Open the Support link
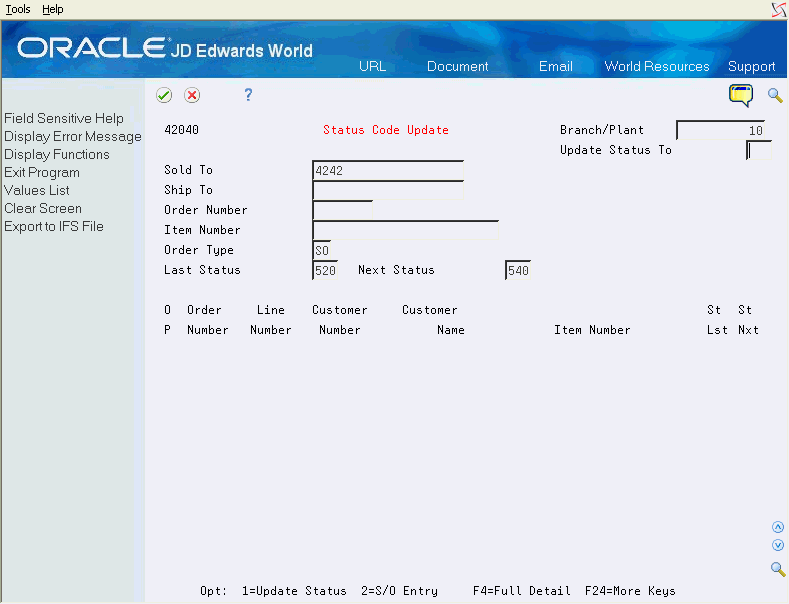 (751, 66)
